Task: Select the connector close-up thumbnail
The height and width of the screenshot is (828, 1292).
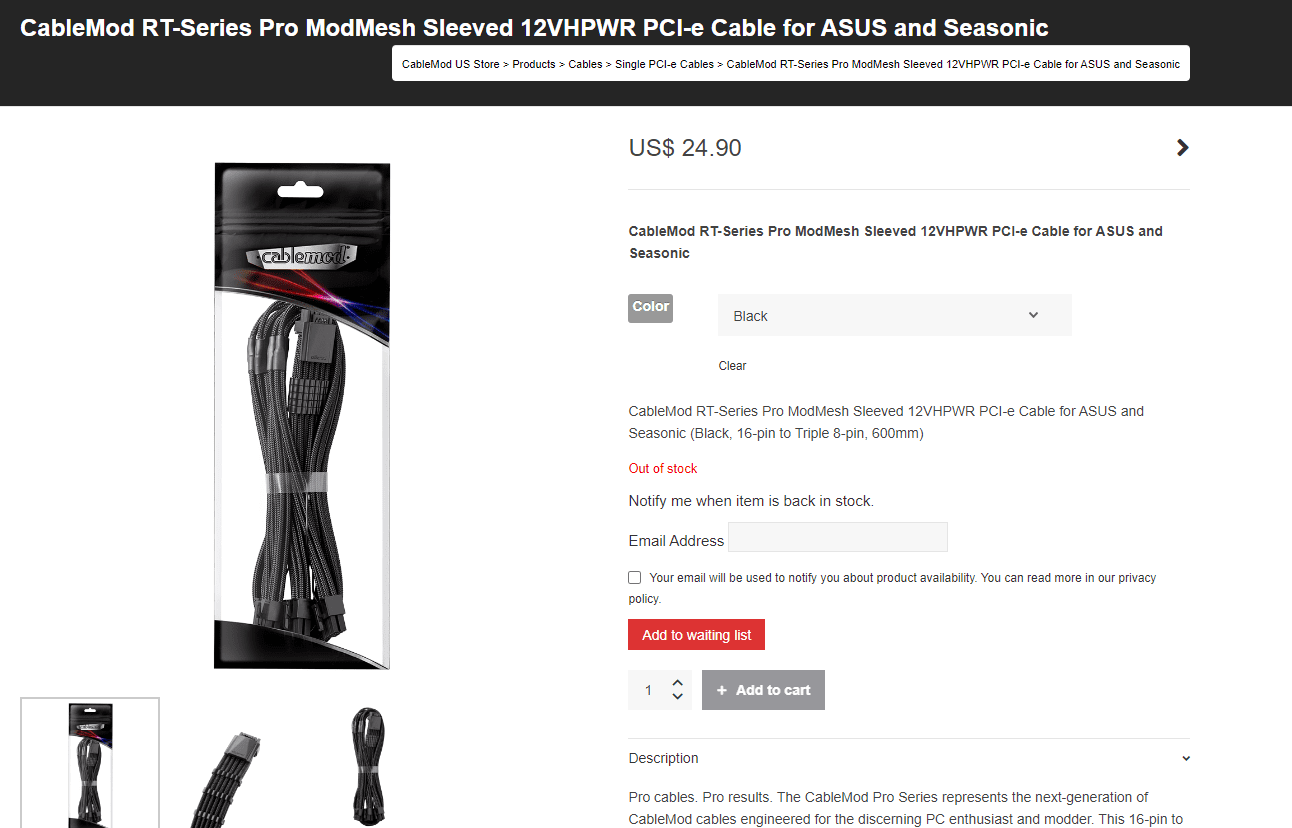Action: (x=229, y=763)
